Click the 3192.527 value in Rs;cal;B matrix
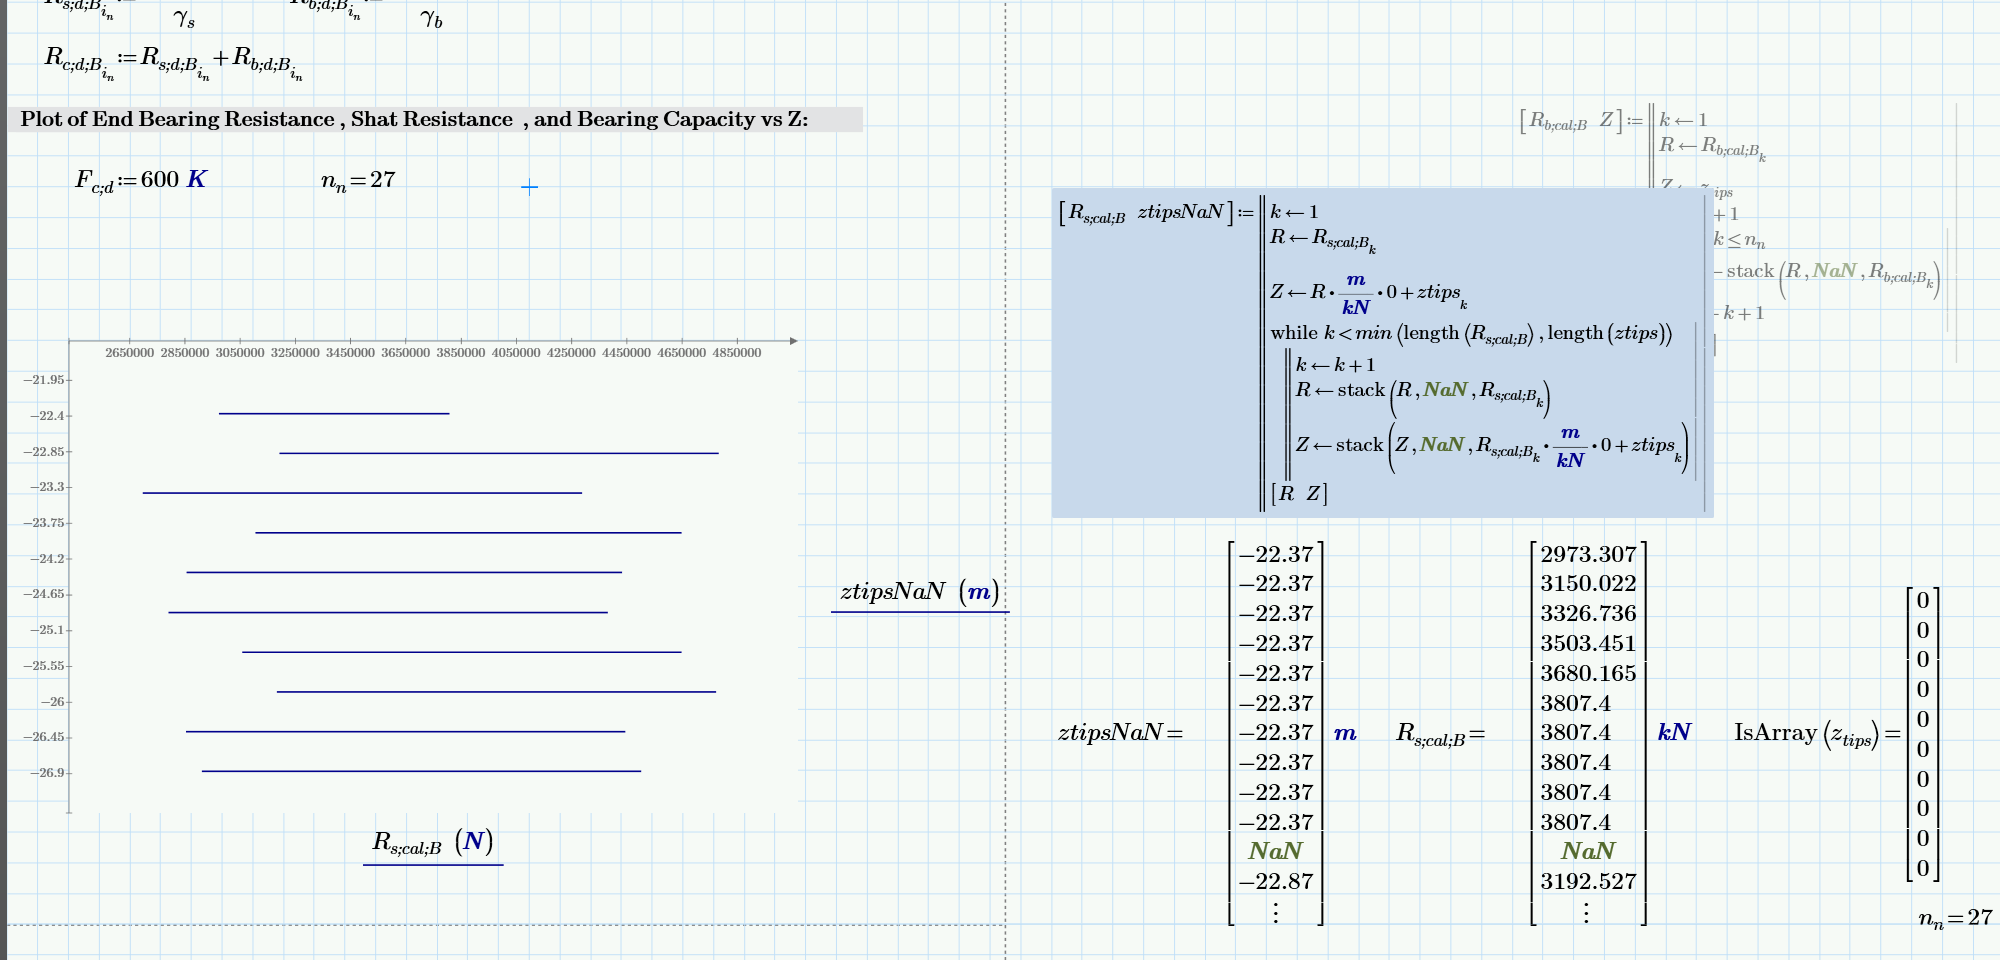This screenshot has width=2000, height=960. pos(1589,881)
